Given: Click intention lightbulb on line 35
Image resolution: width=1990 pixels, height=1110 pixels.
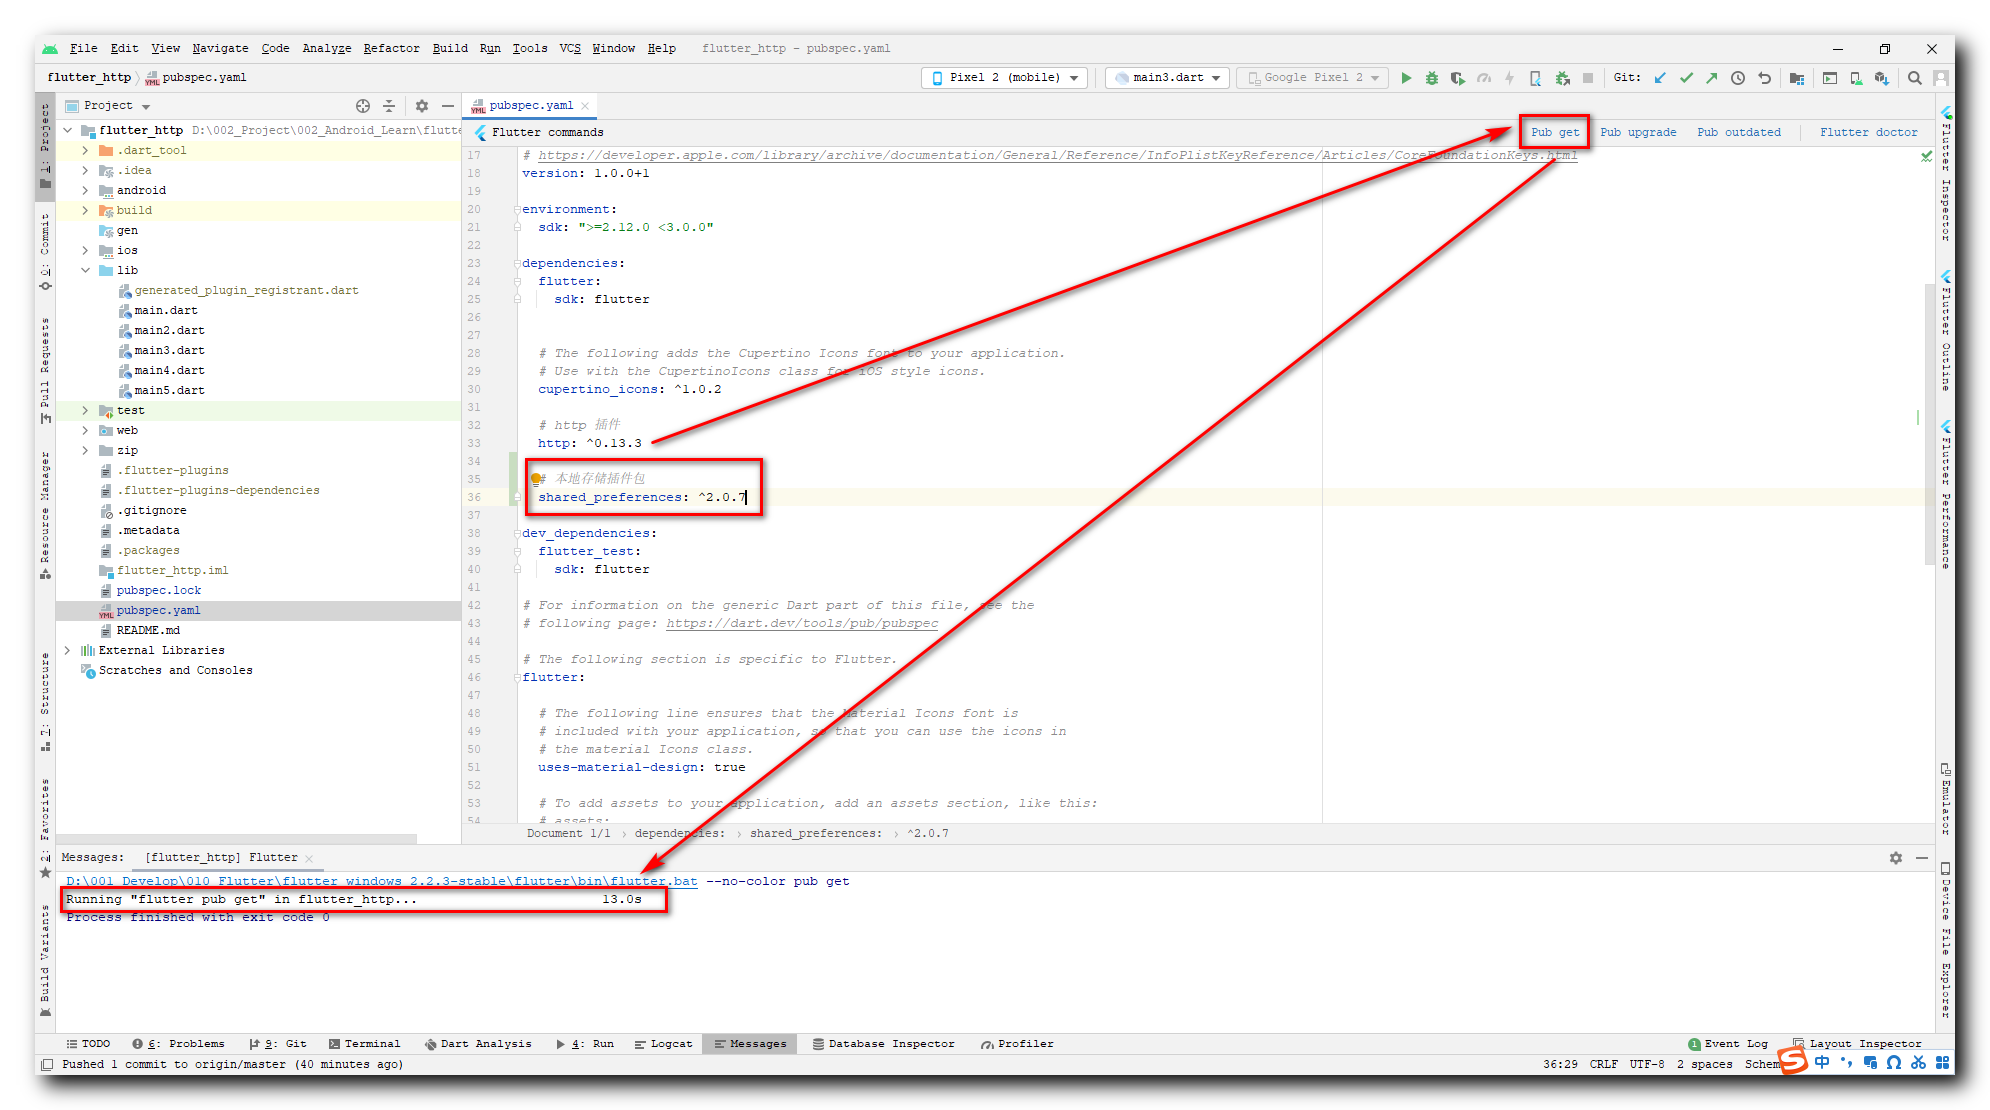Looking at the screenshot, I should click(x=536, y=479).
